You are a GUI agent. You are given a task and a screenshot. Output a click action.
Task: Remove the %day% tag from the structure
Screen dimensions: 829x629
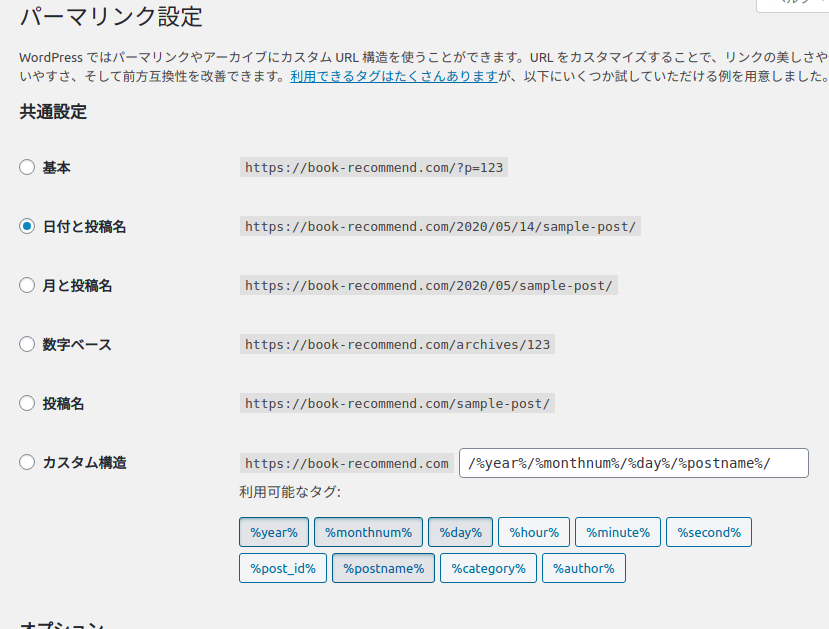point(460,531)
